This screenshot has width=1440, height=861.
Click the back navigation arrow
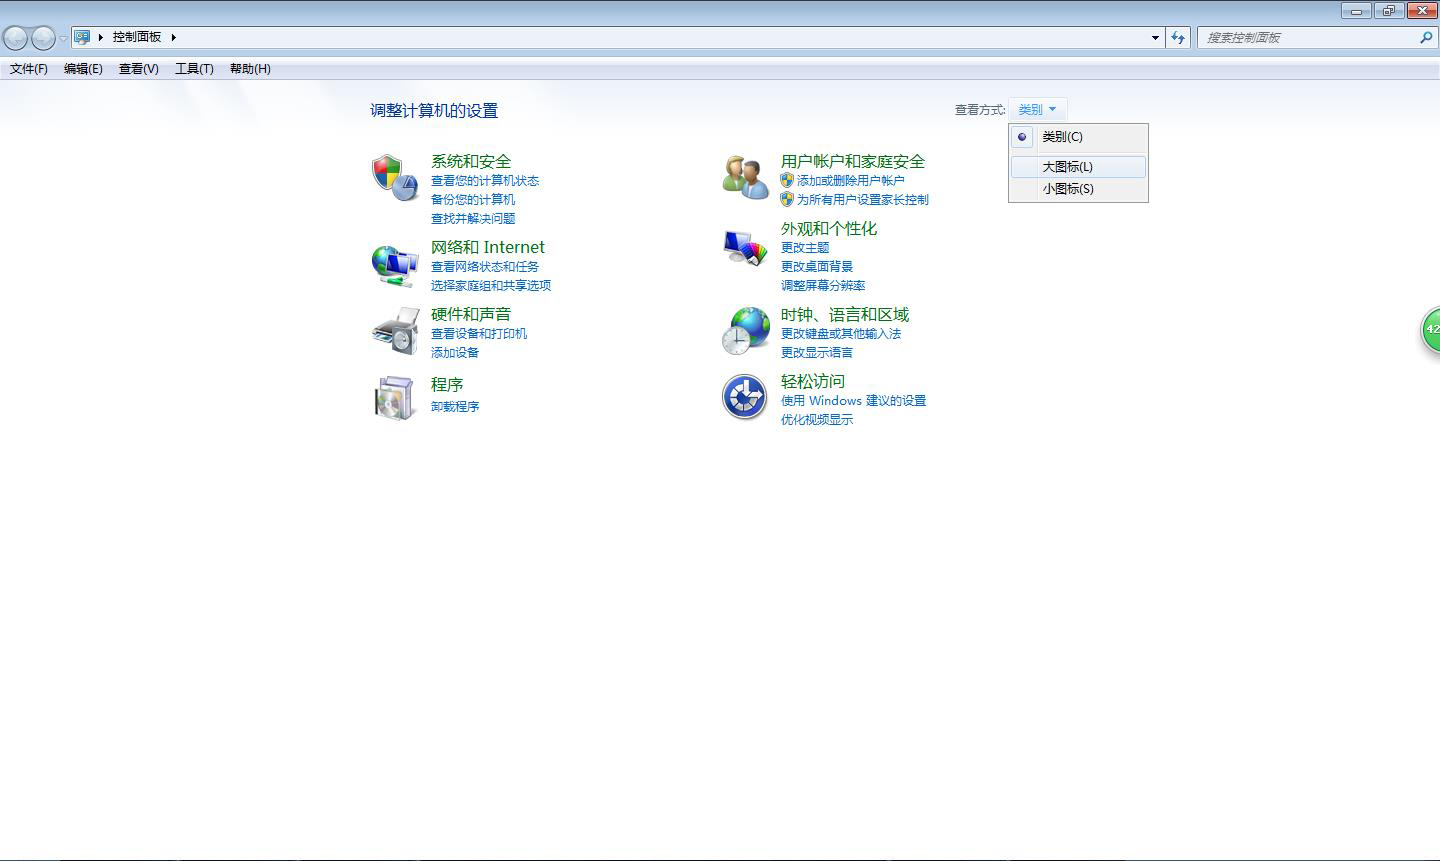coord(15,38)
